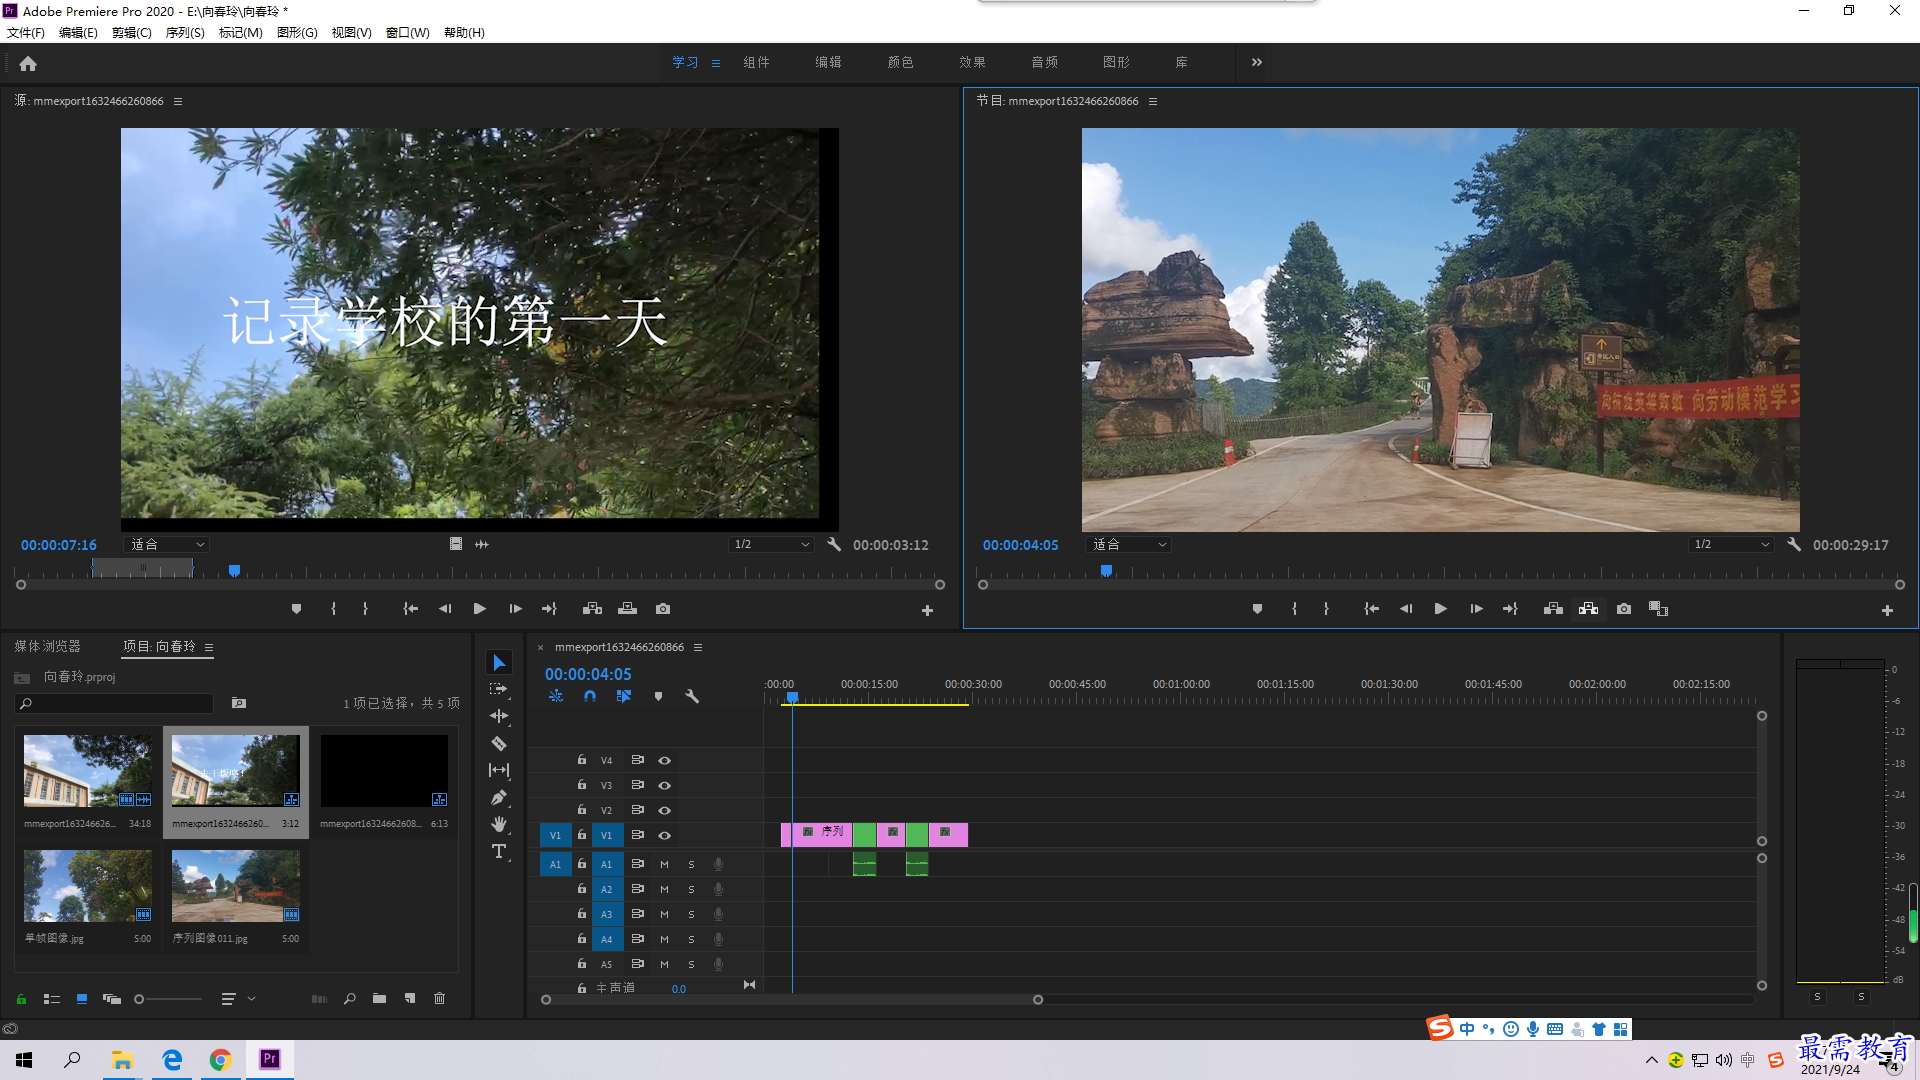Select the Track Select Forward tool

pos(499,690)
